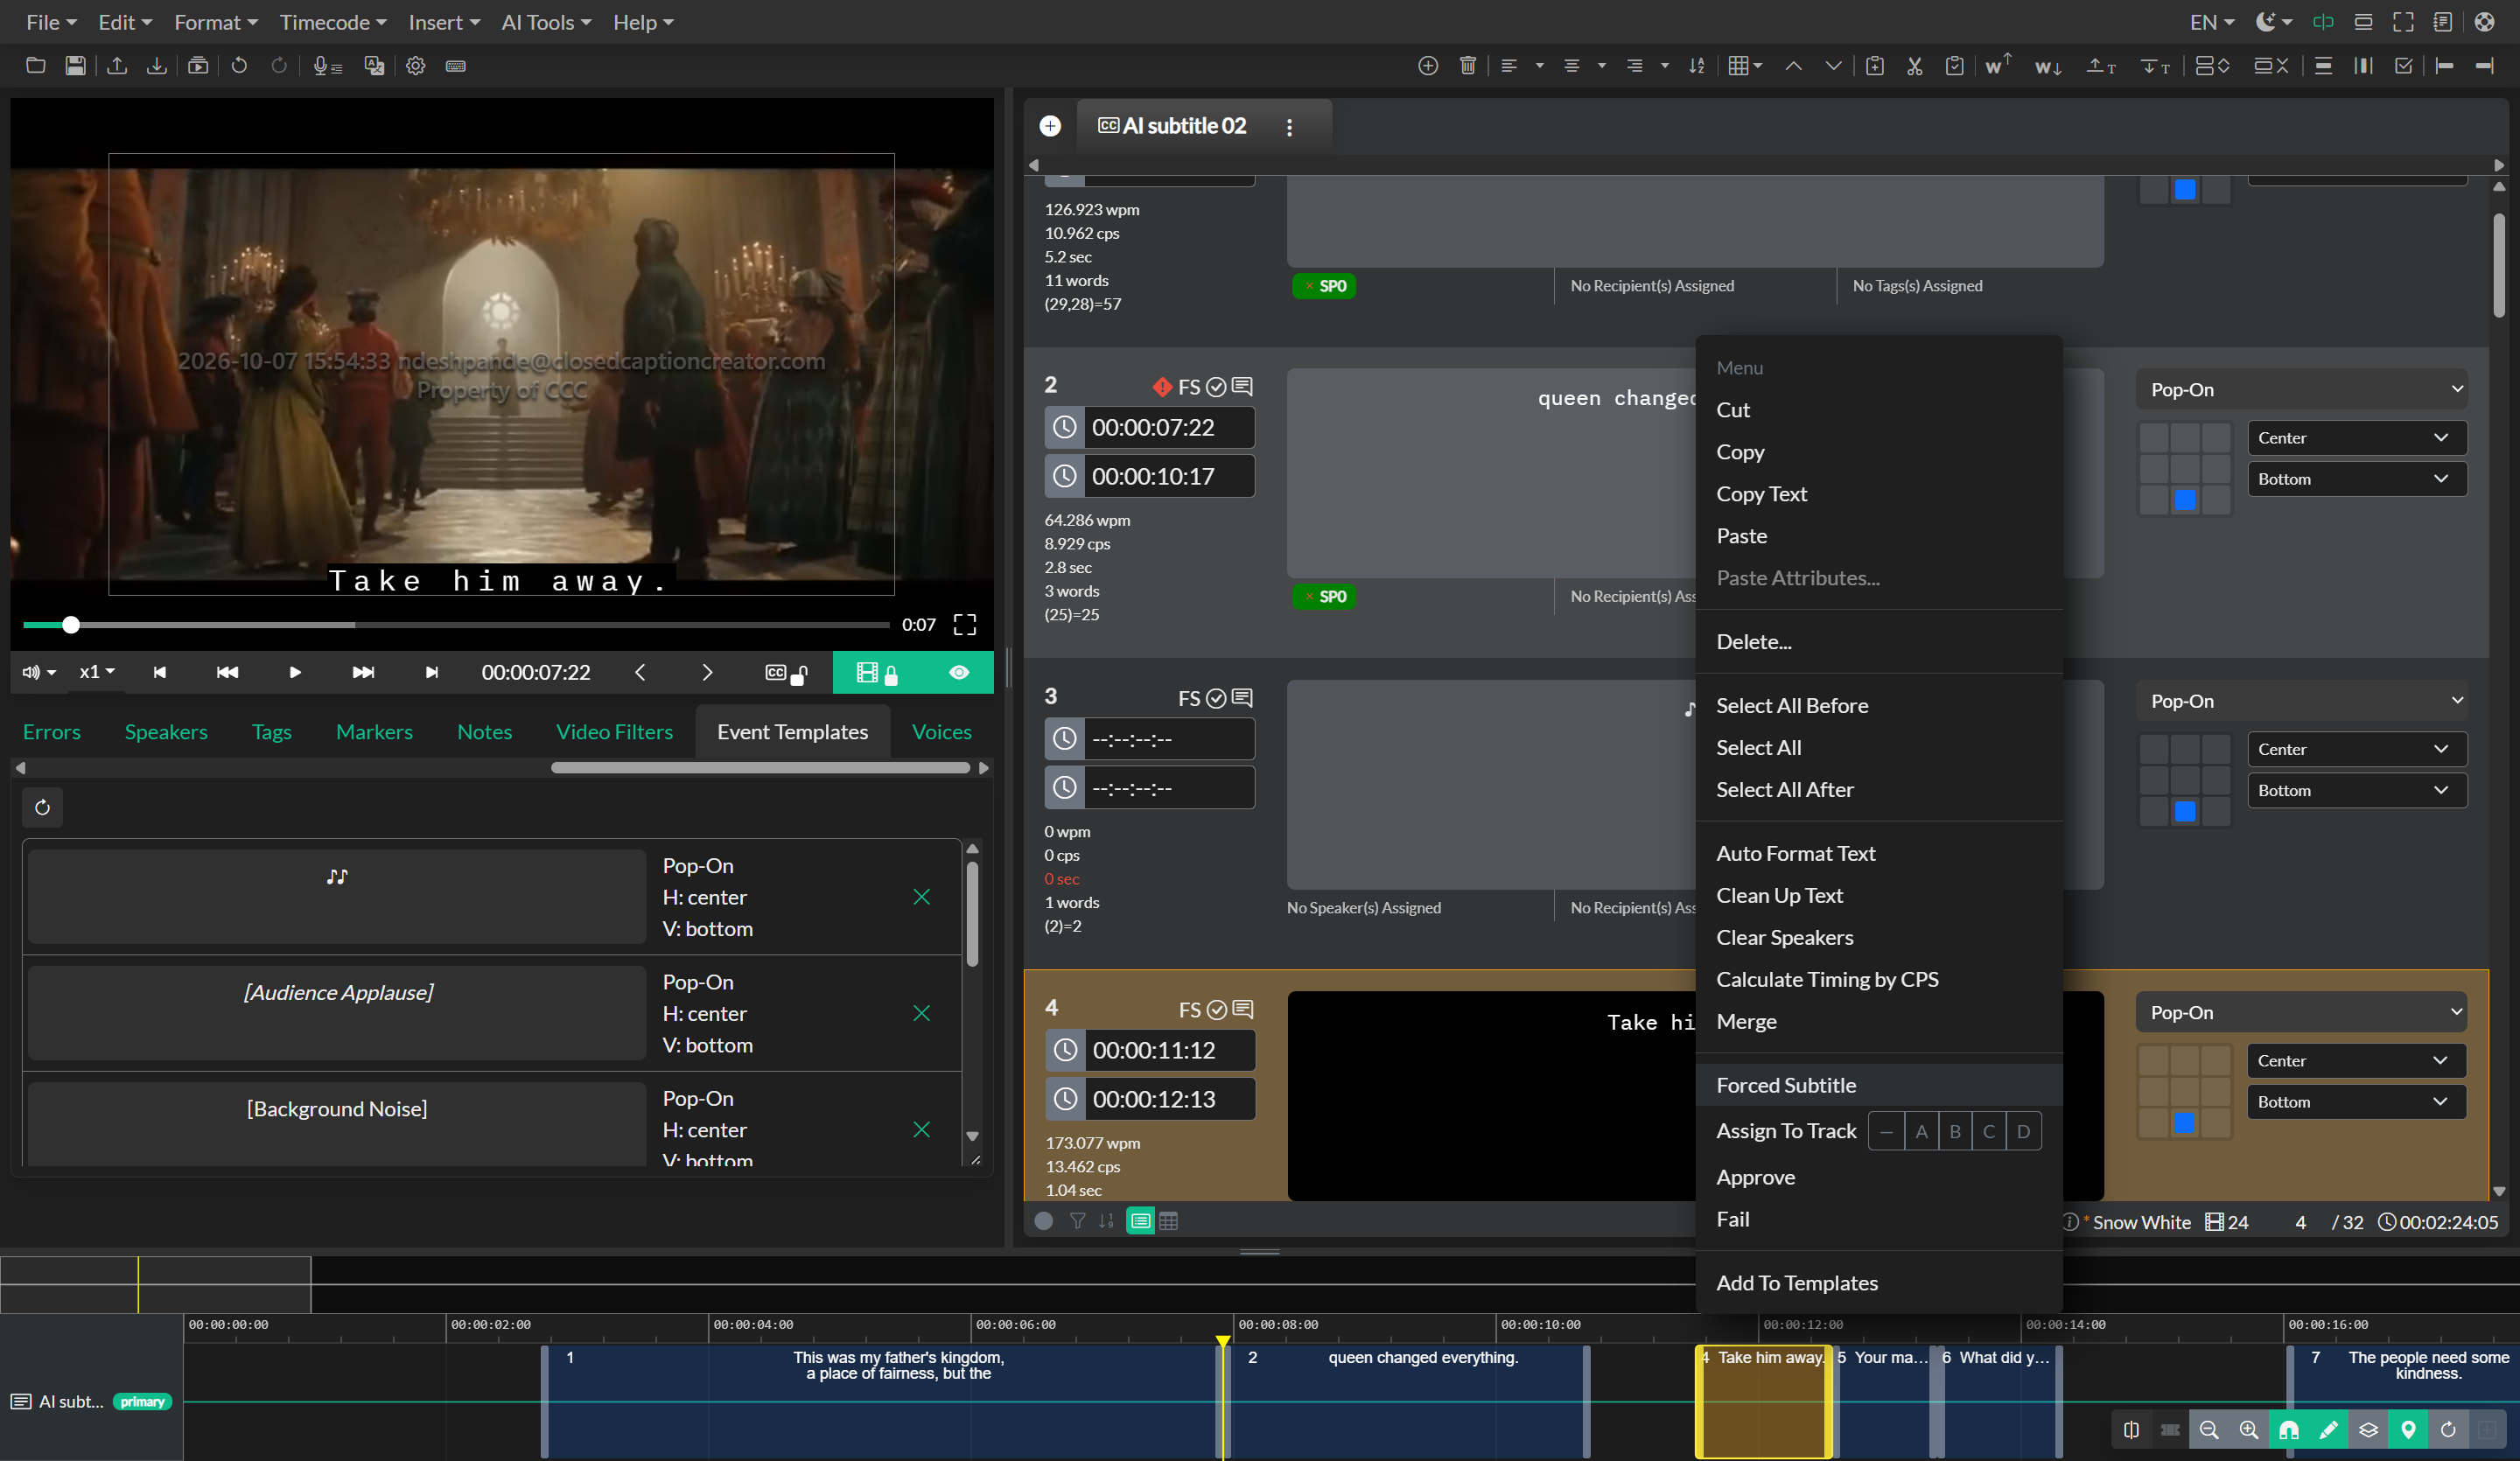Viewport: 2520px width, 1461px height.
Task: Save the project with the floppy icon
Action: pyautogui.click(x=75, y=66)
